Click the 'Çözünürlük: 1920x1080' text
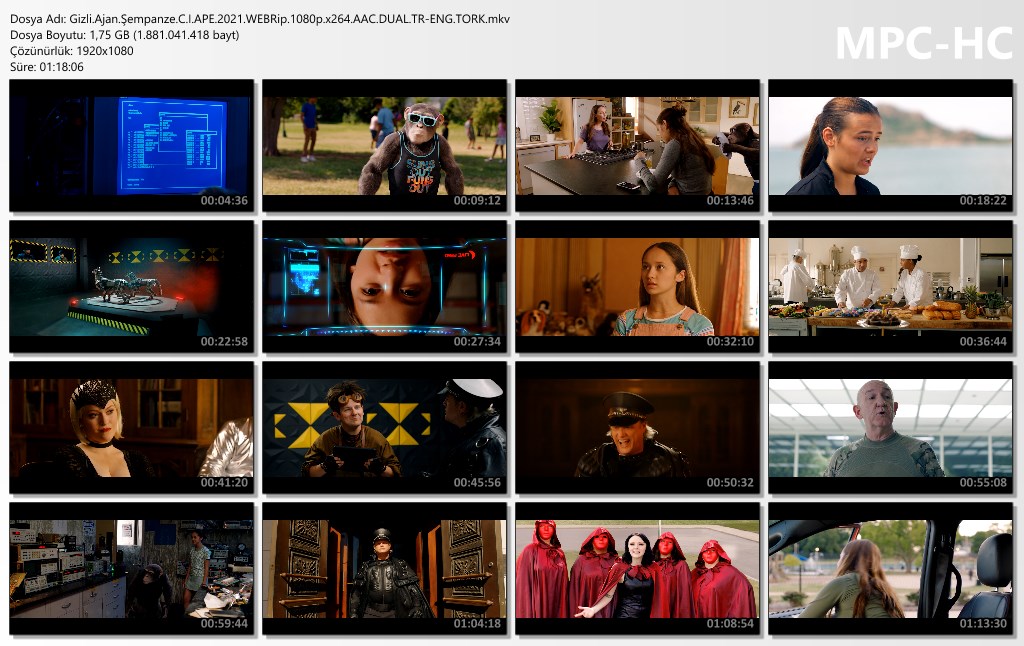The image size is (1024, 646). [x=72, y=51]
